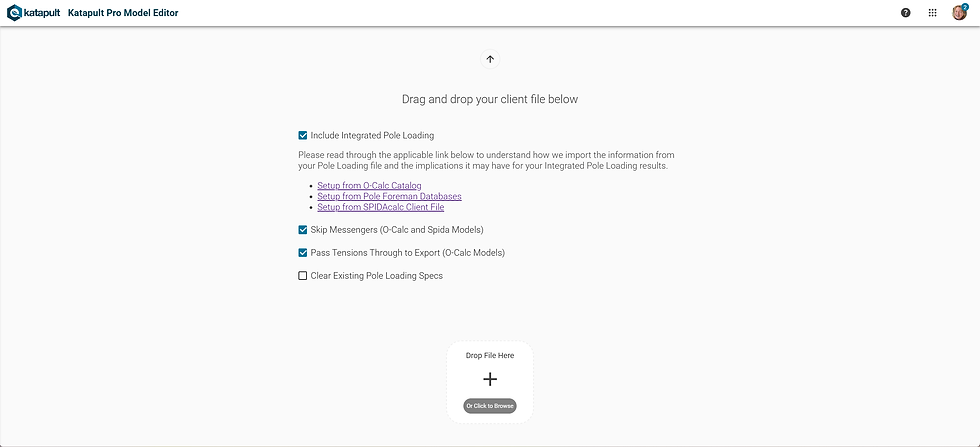The height and width of the screenshot is (447, 980).
Task: Uncheck Include Integrated Pole Loading
Action: click(302, 135)
